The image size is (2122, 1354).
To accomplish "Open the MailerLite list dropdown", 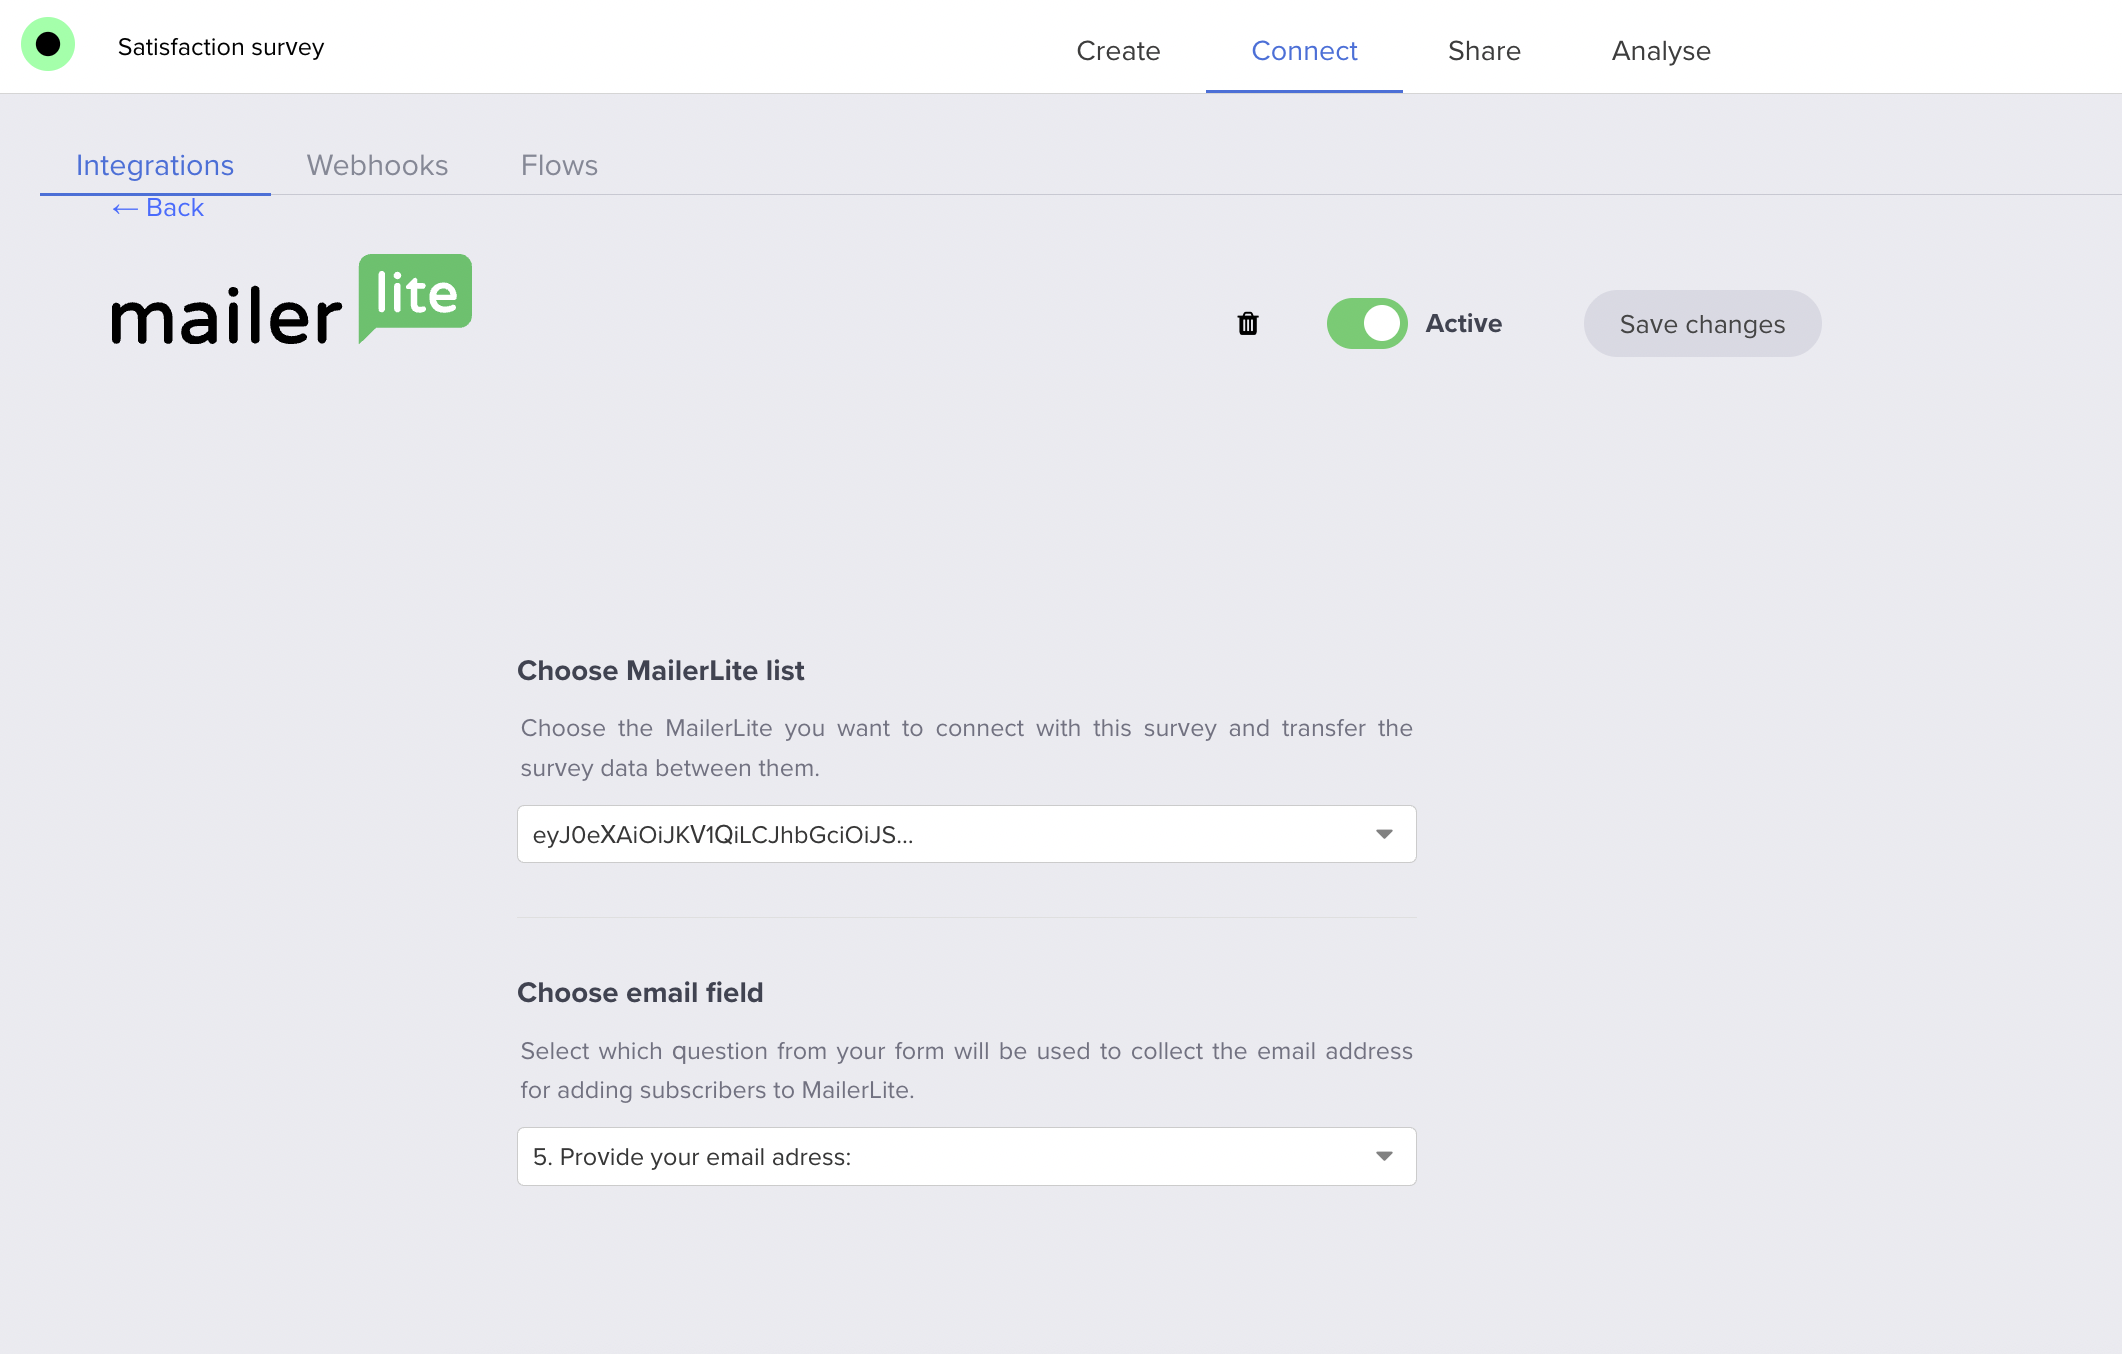I will tap(966, 834).
